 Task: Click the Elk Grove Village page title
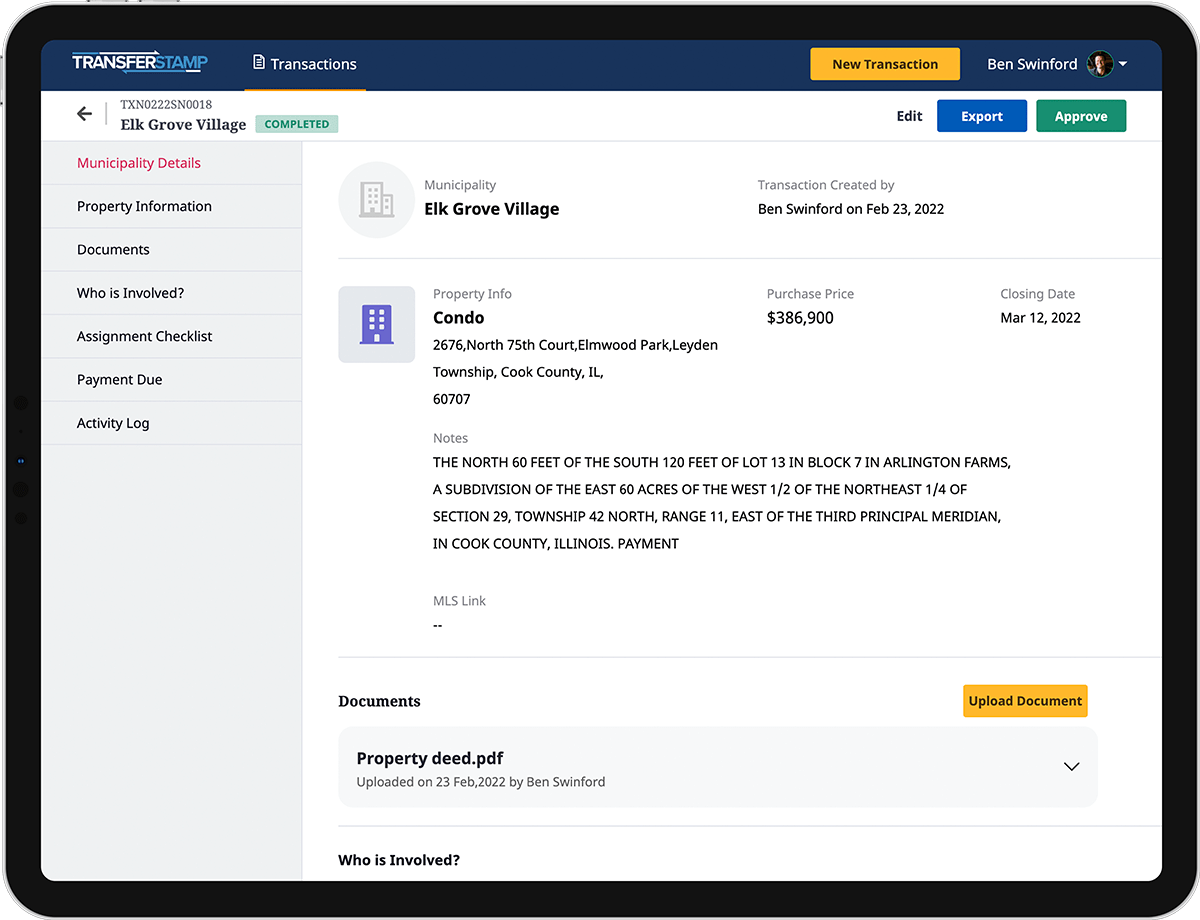[x=183, y=125]
